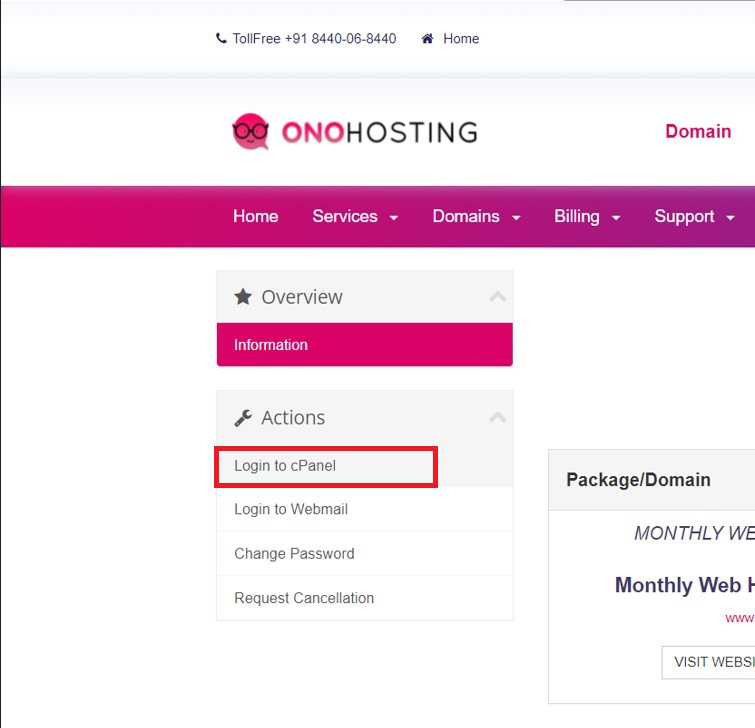The height and width of the screenshot is (728, 755).
Task: Open the Login to Webmail link
Action: [x=291, y=509]
